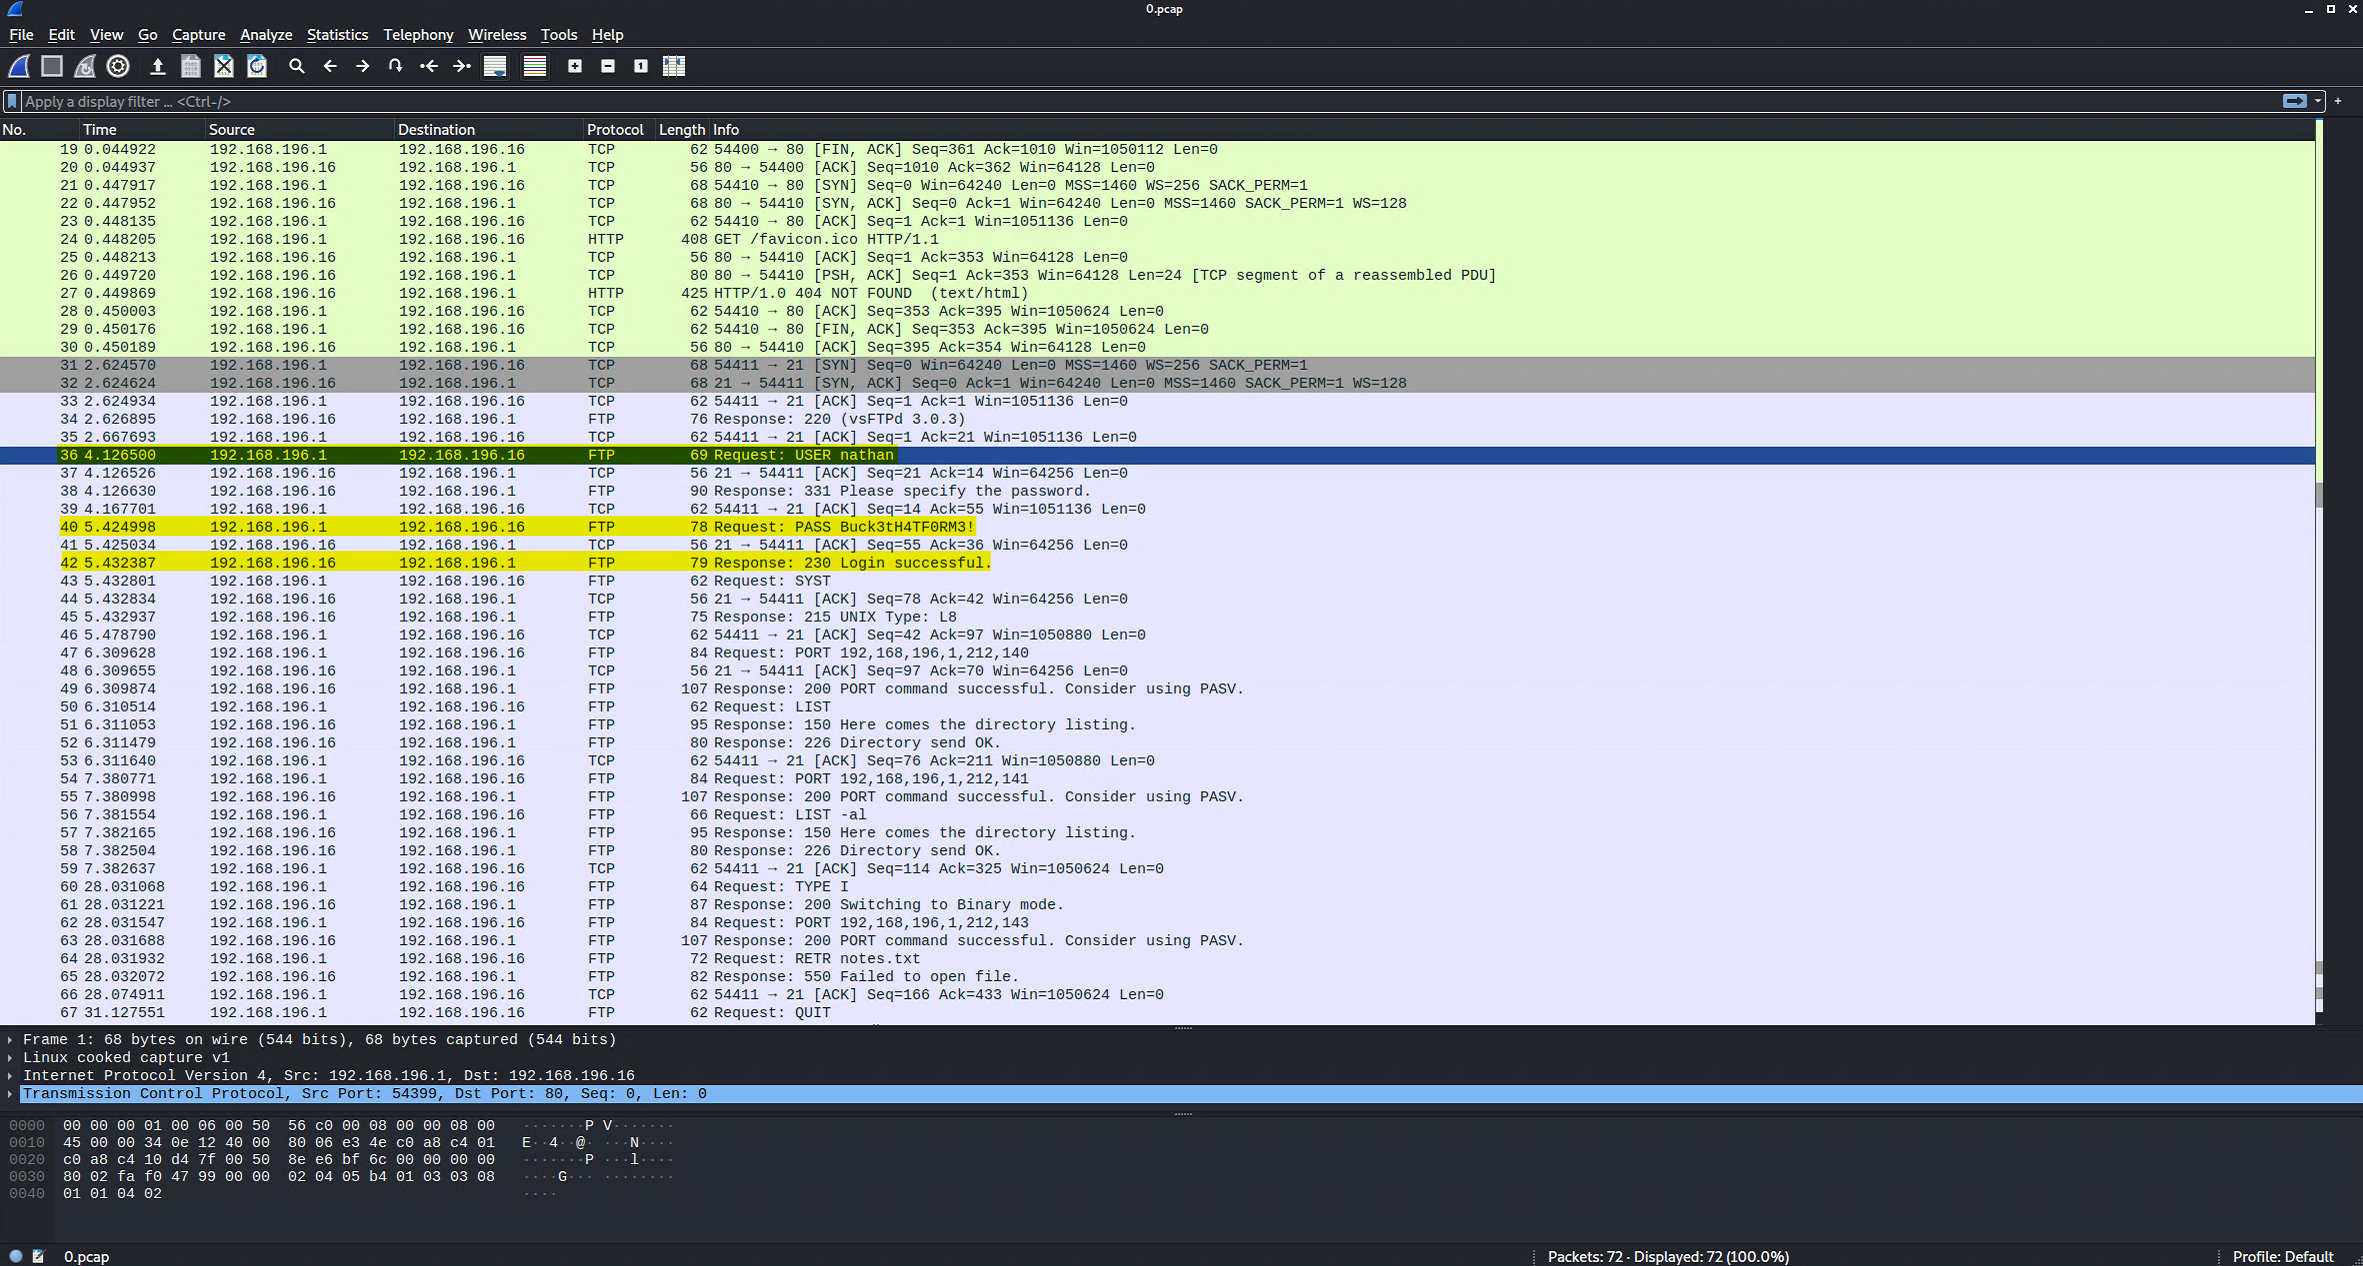Screen dimensions: 2363x1266
Task: Start a new live capture
Action: tap(18, 66)
